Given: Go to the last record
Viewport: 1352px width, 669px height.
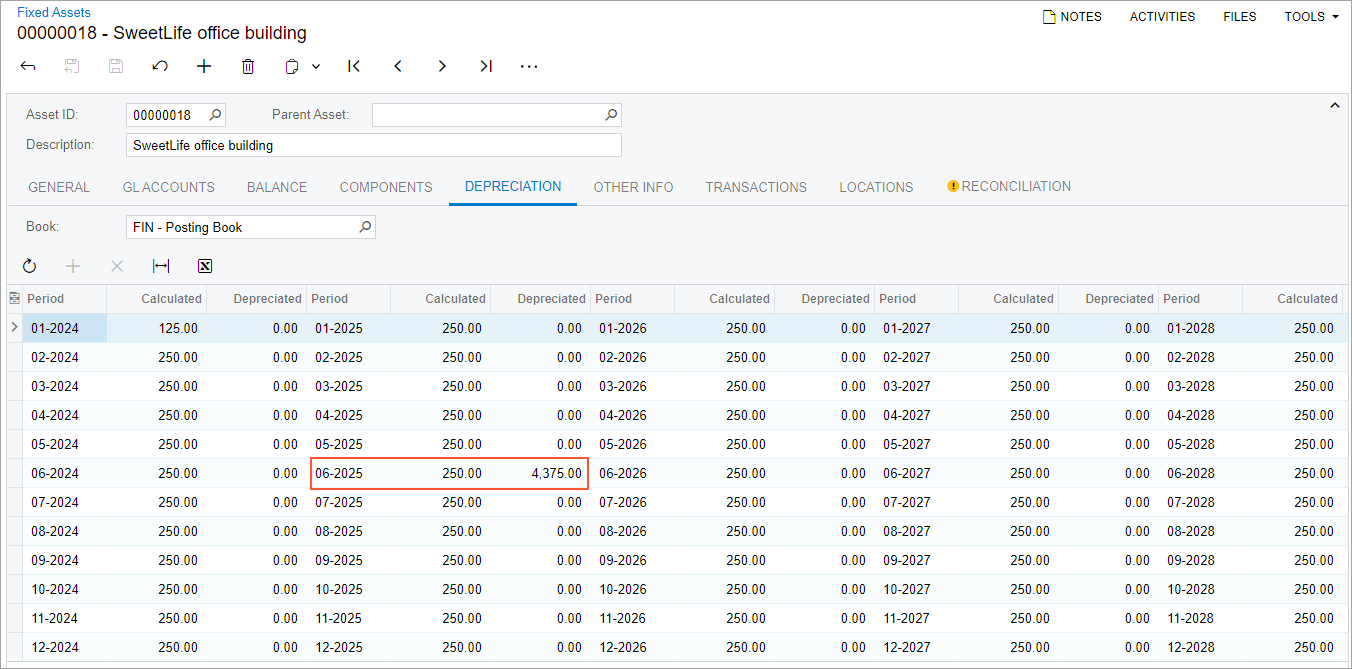Looking at the screenshot, I should click(x=486, y=66).
